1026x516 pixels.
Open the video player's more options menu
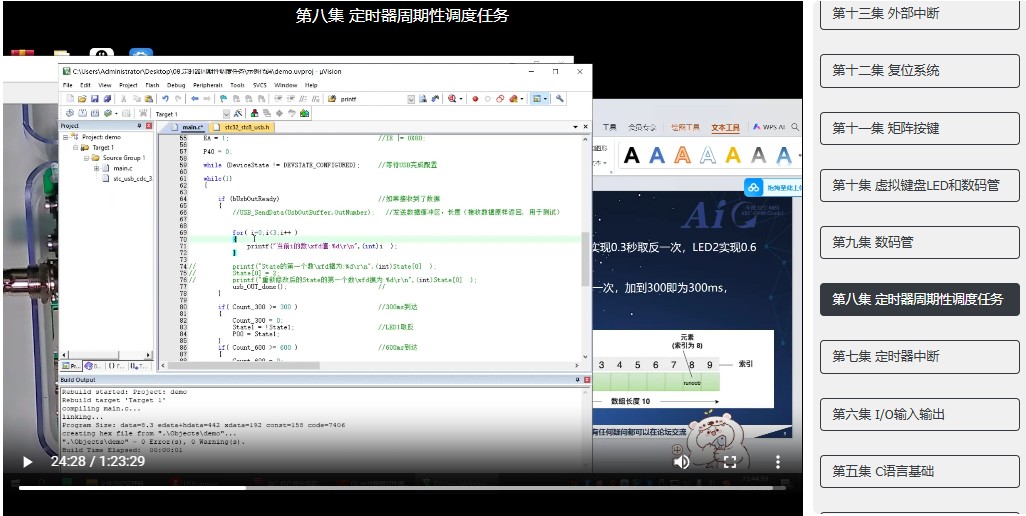(777, 462)
